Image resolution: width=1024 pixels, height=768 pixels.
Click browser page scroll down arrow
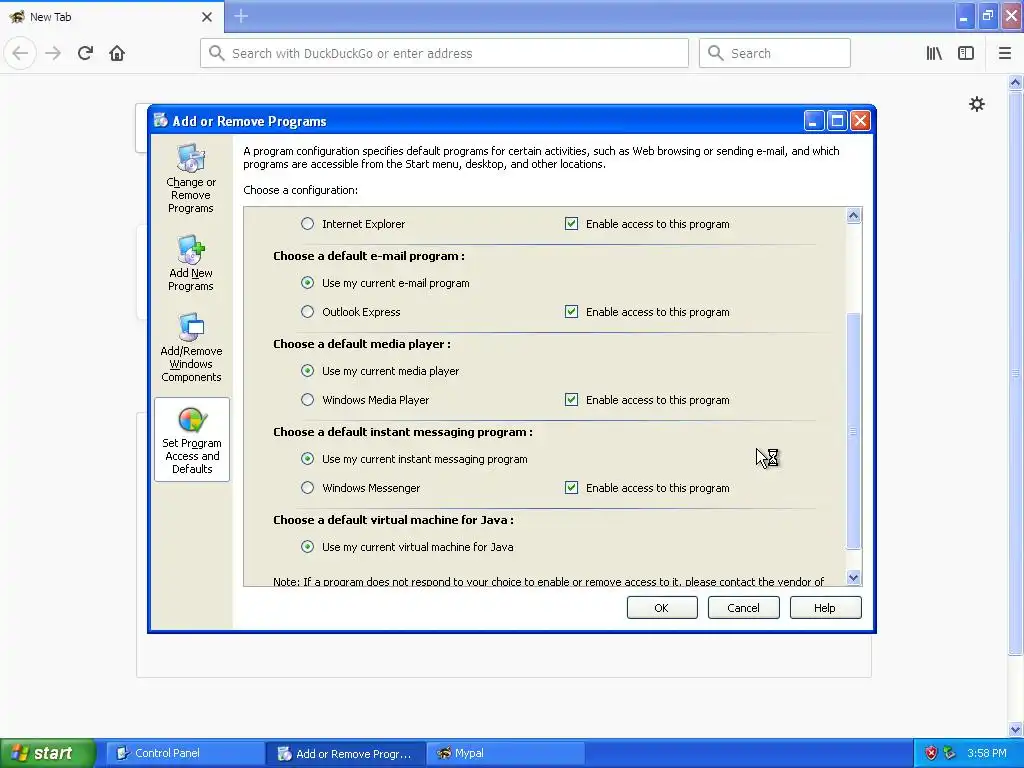click(x=1015, y=729)
